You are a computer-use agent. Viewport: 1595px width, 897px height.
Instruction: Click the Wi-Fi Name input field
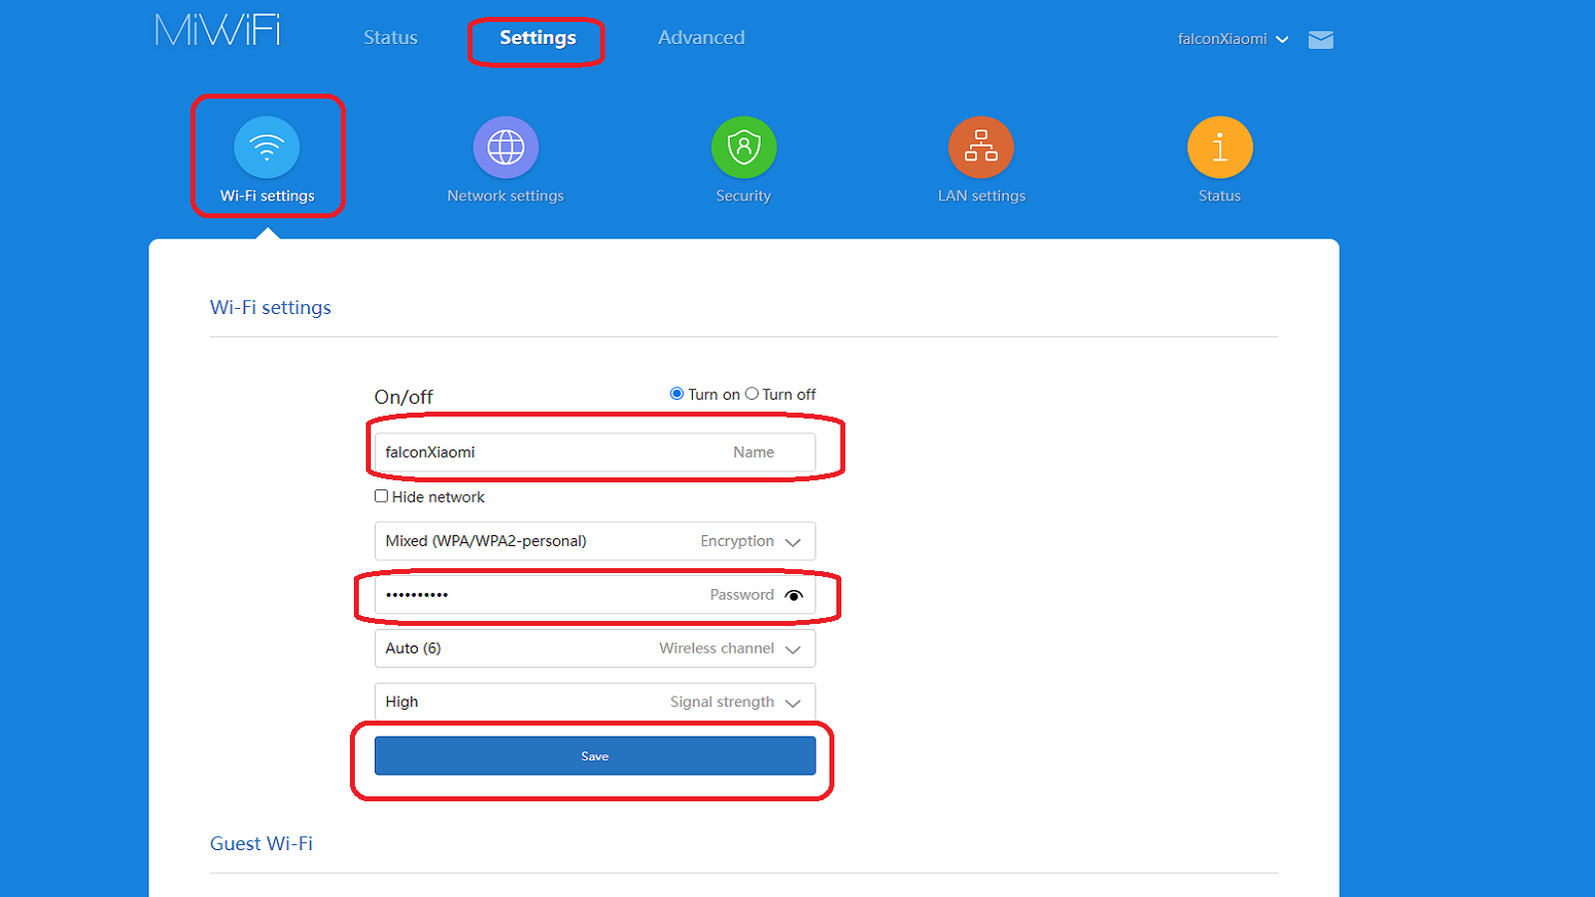tap(550, 452)
